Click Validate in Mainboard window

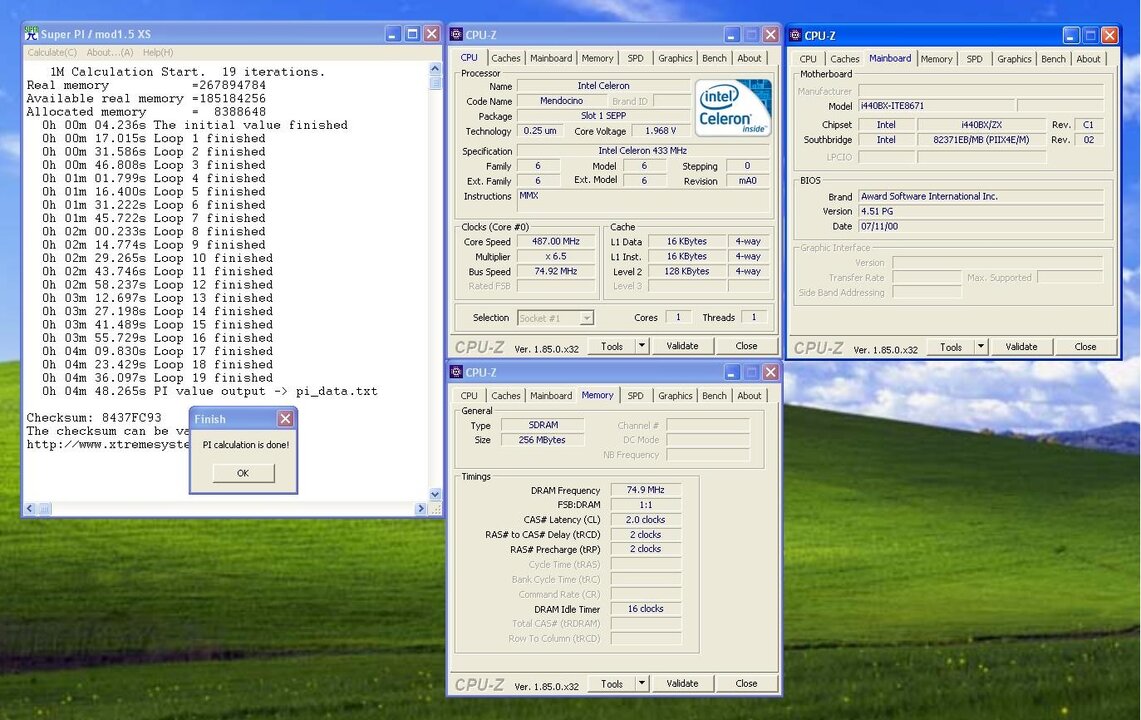point(1022,347)
